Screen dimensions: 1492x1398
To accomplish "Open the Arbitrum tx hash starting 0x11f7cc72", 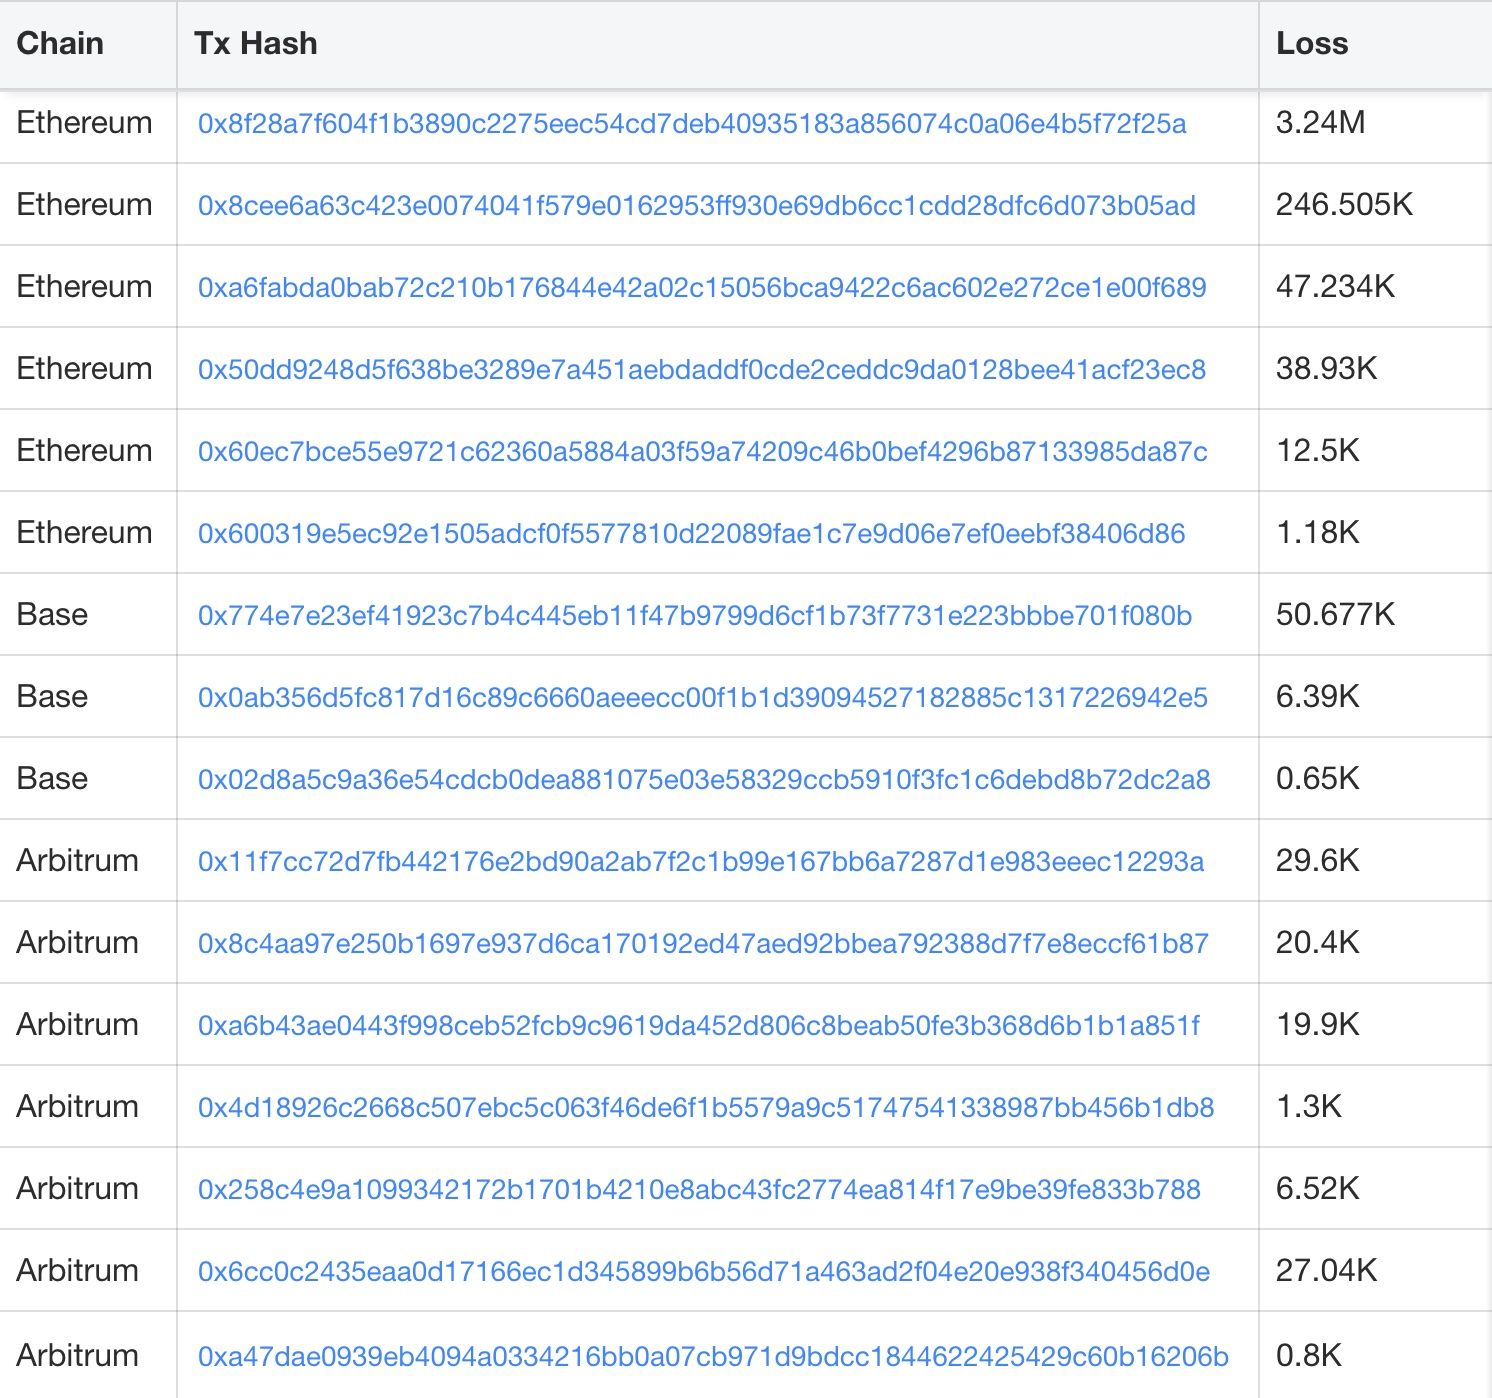I will click(700, 862).
